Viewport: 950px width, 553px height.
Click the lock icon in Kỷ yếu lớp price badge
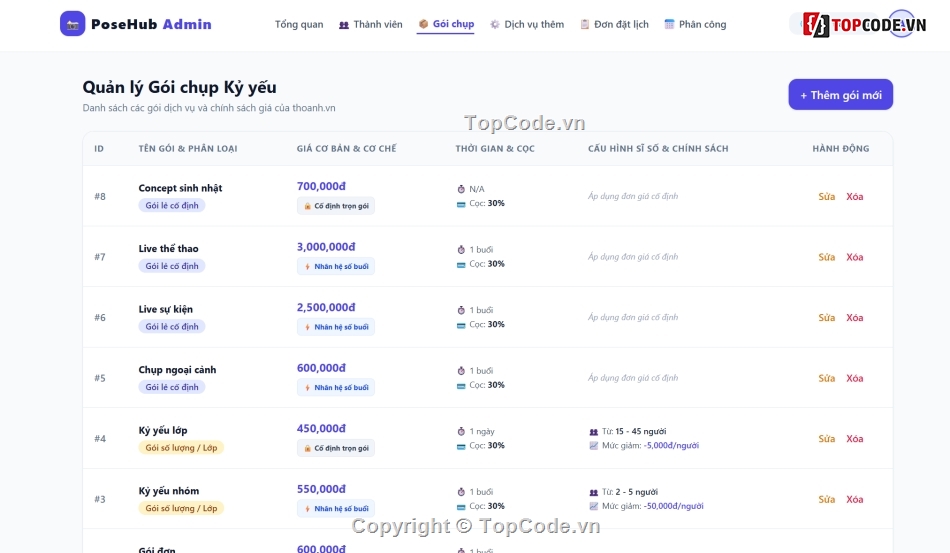click(307, 448)
